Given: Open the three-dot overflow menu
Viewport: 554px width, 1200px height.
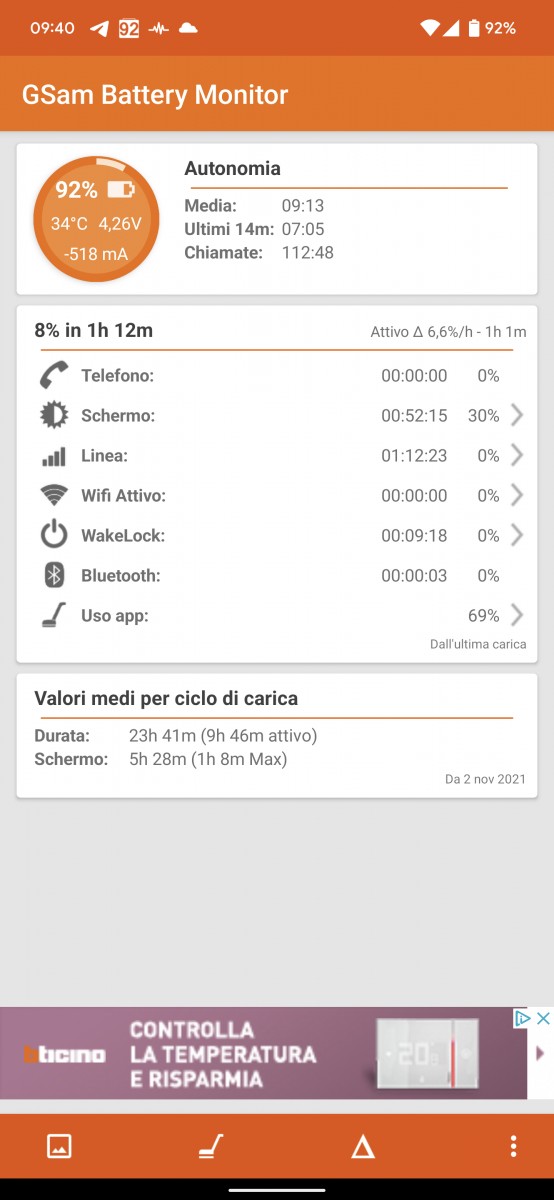Looking at the screenshot, I should [x=513, y=1146].
